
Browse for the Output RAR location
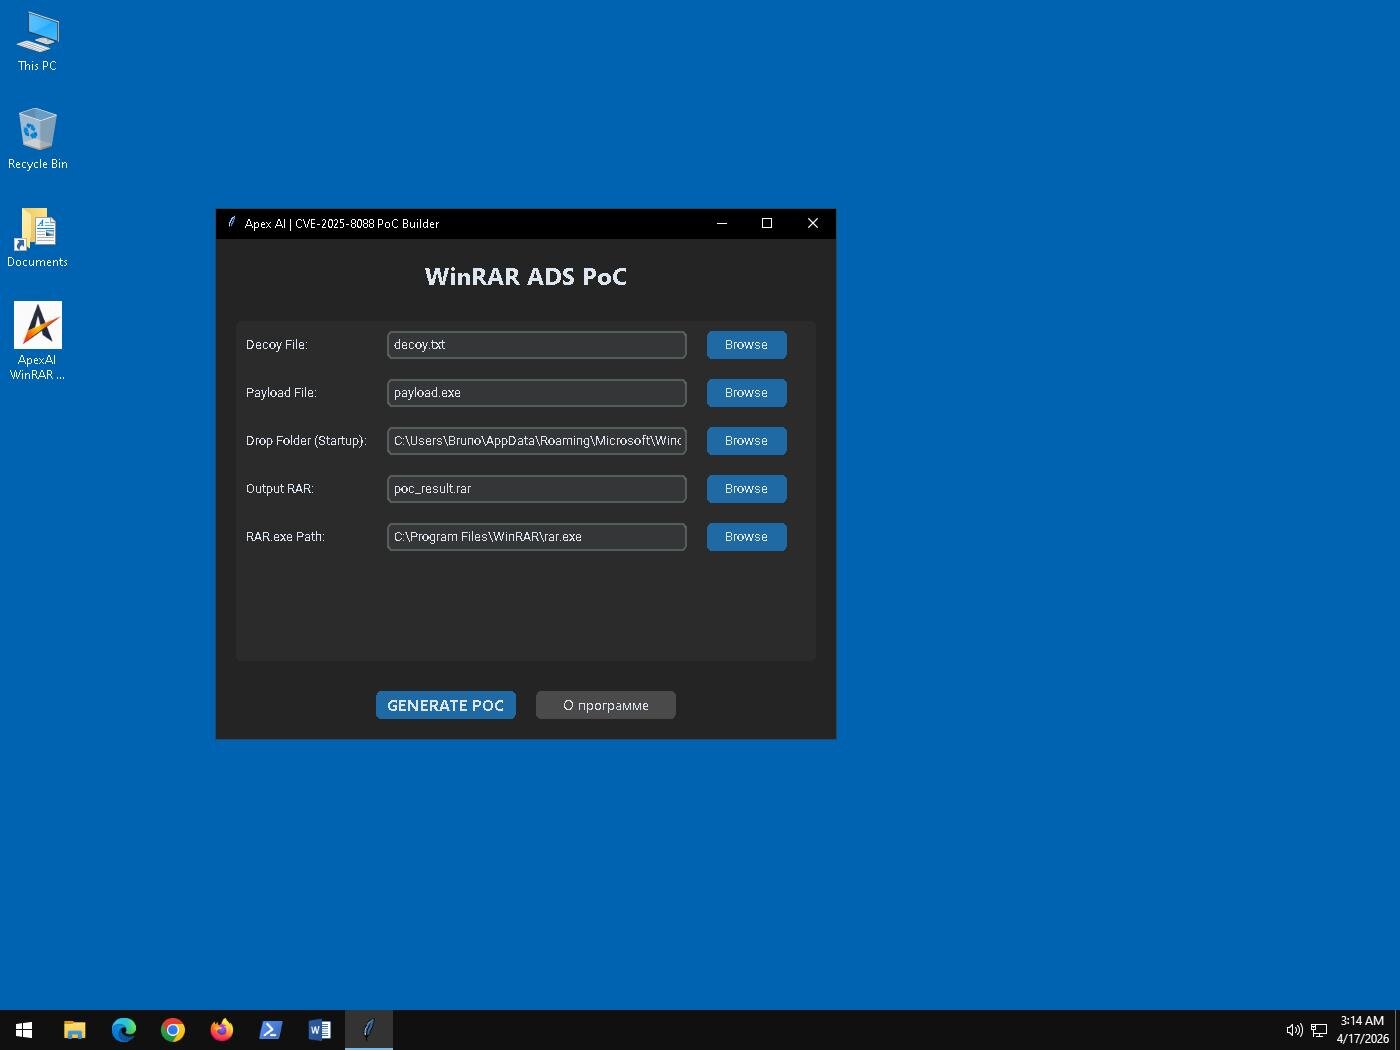[x=747, y=489]
